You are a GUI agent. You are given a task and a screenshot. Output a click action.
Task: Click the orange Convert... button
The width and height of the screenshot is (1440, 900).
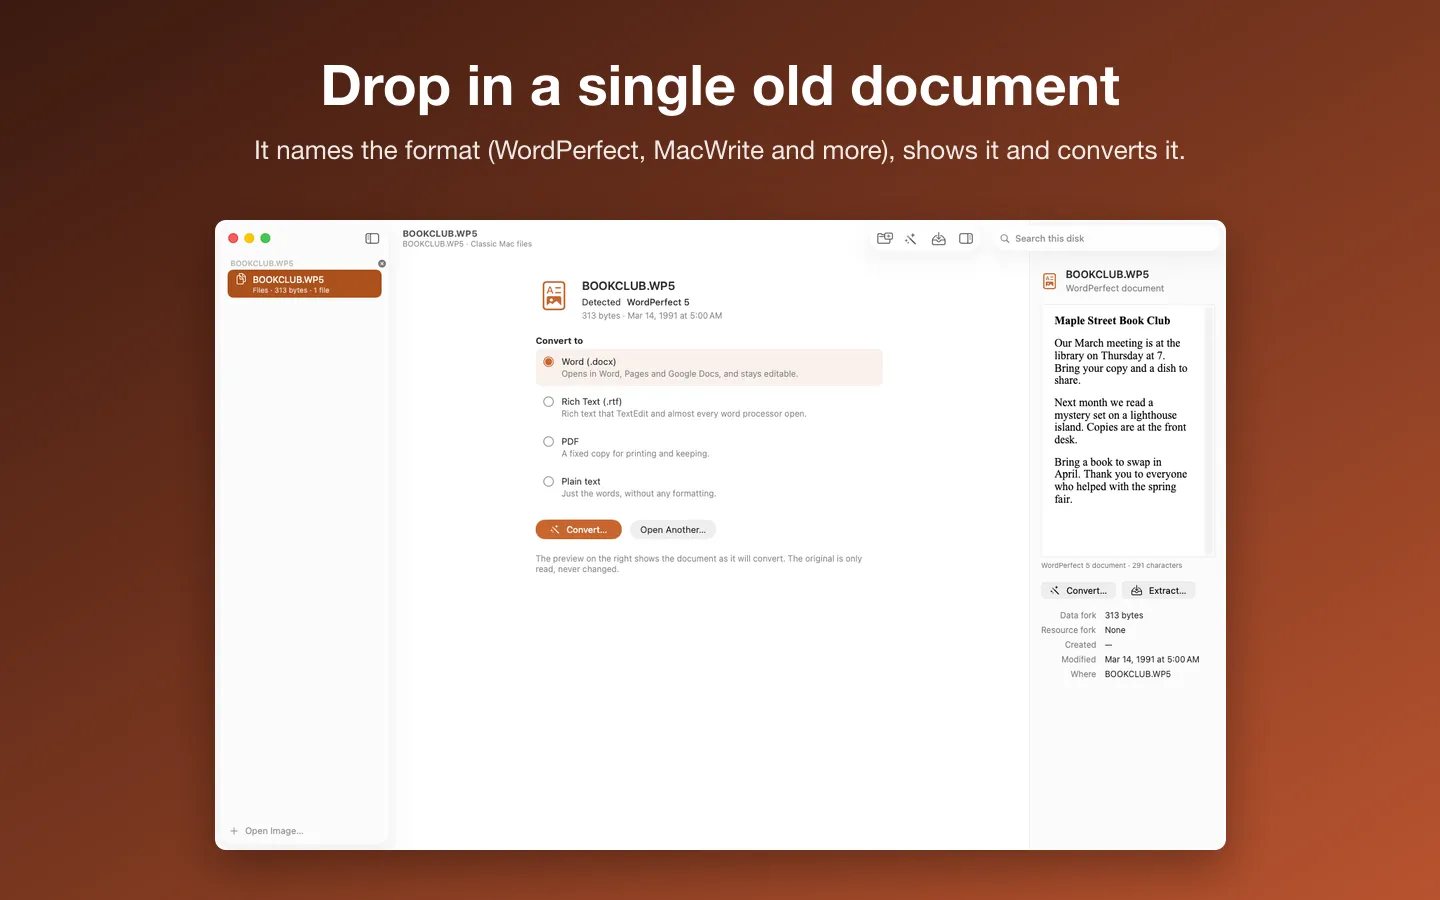579,530
